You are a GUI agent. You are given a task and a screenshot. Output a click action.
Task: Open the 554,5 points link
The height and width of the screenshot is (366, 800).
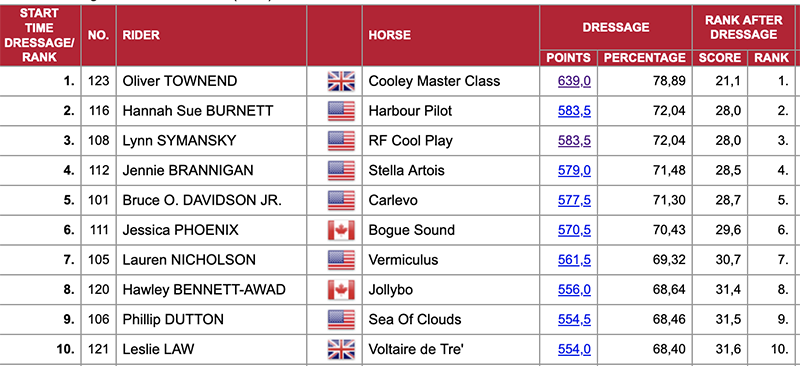(x=574, y=320)
